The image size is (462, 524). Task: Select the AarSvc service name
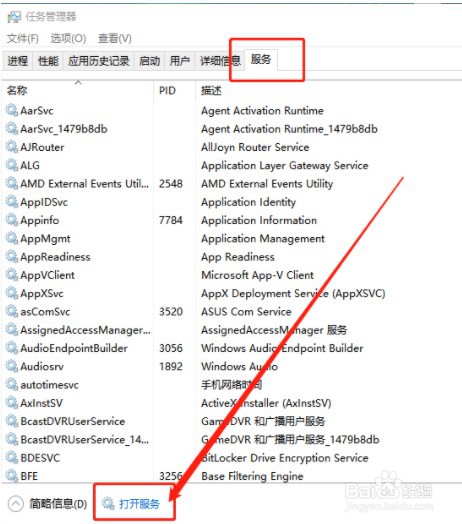click(x=37, y=110)
